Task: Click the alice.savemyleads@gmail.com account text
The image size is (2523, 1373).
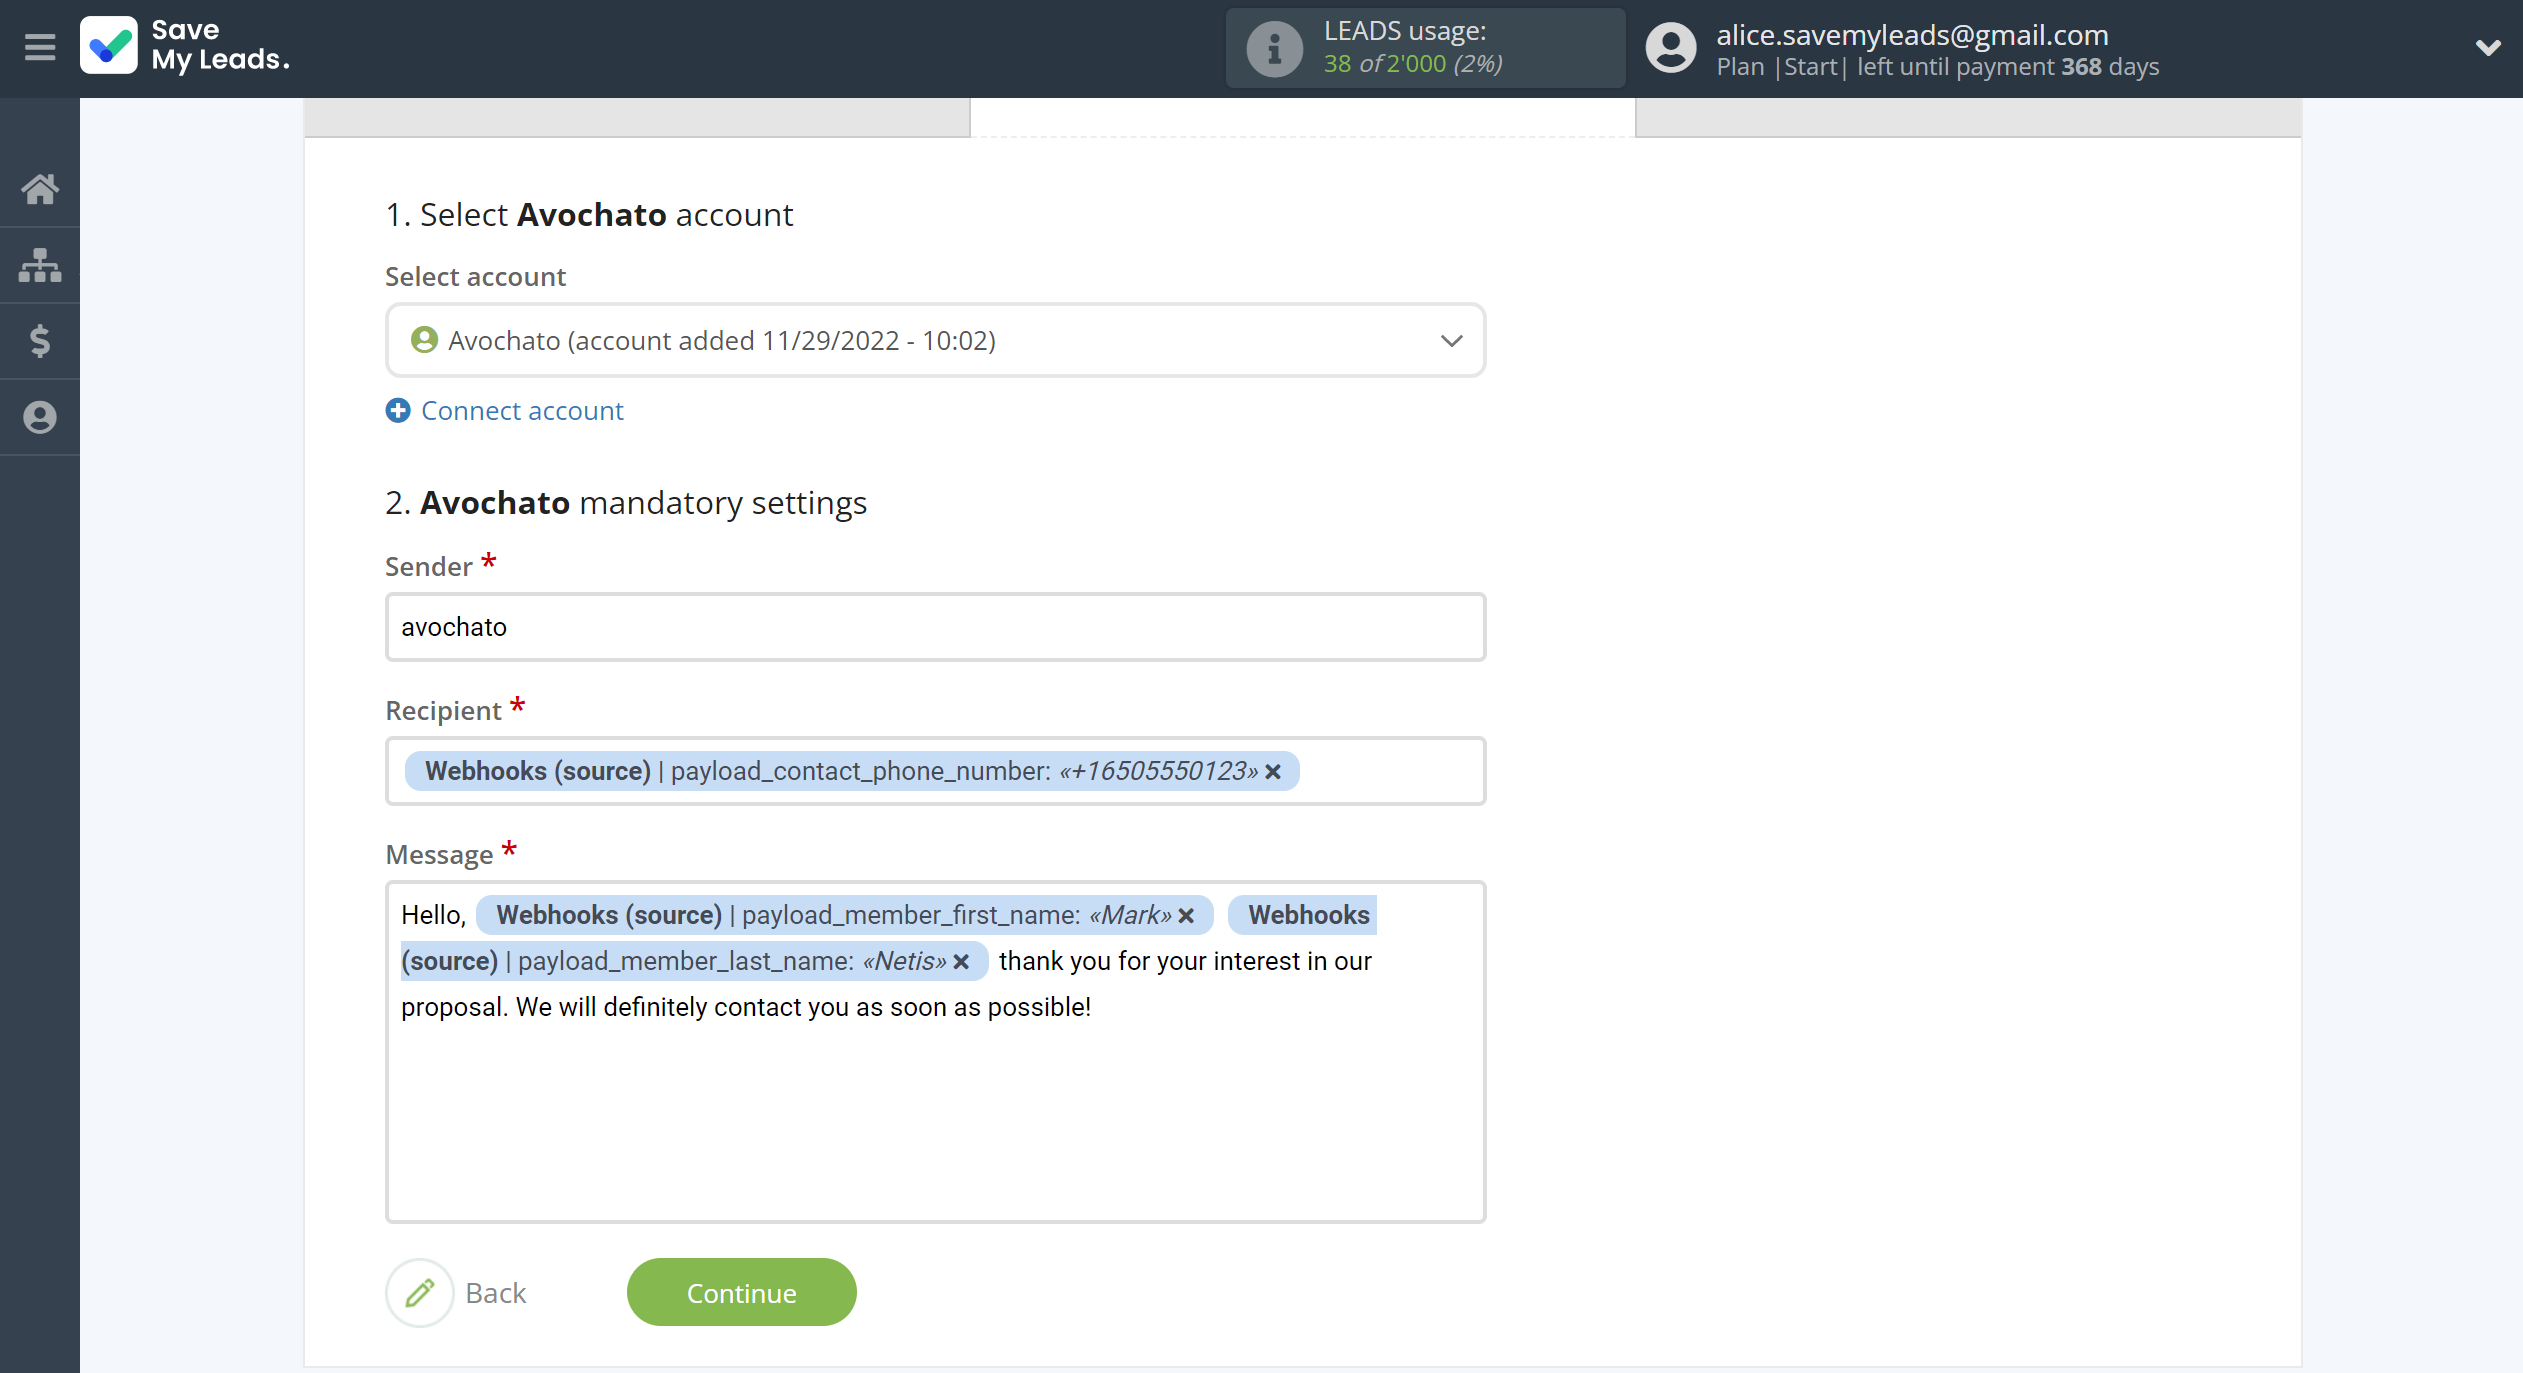Action: (x=1912, y=34)
